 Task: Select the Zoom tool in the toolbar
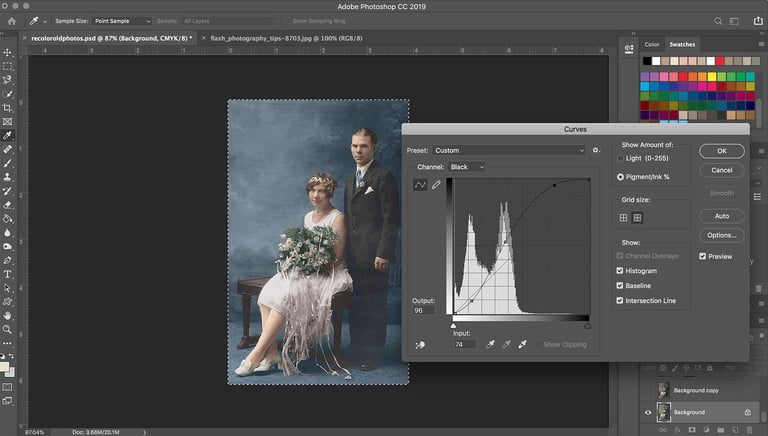click(8, 329)
